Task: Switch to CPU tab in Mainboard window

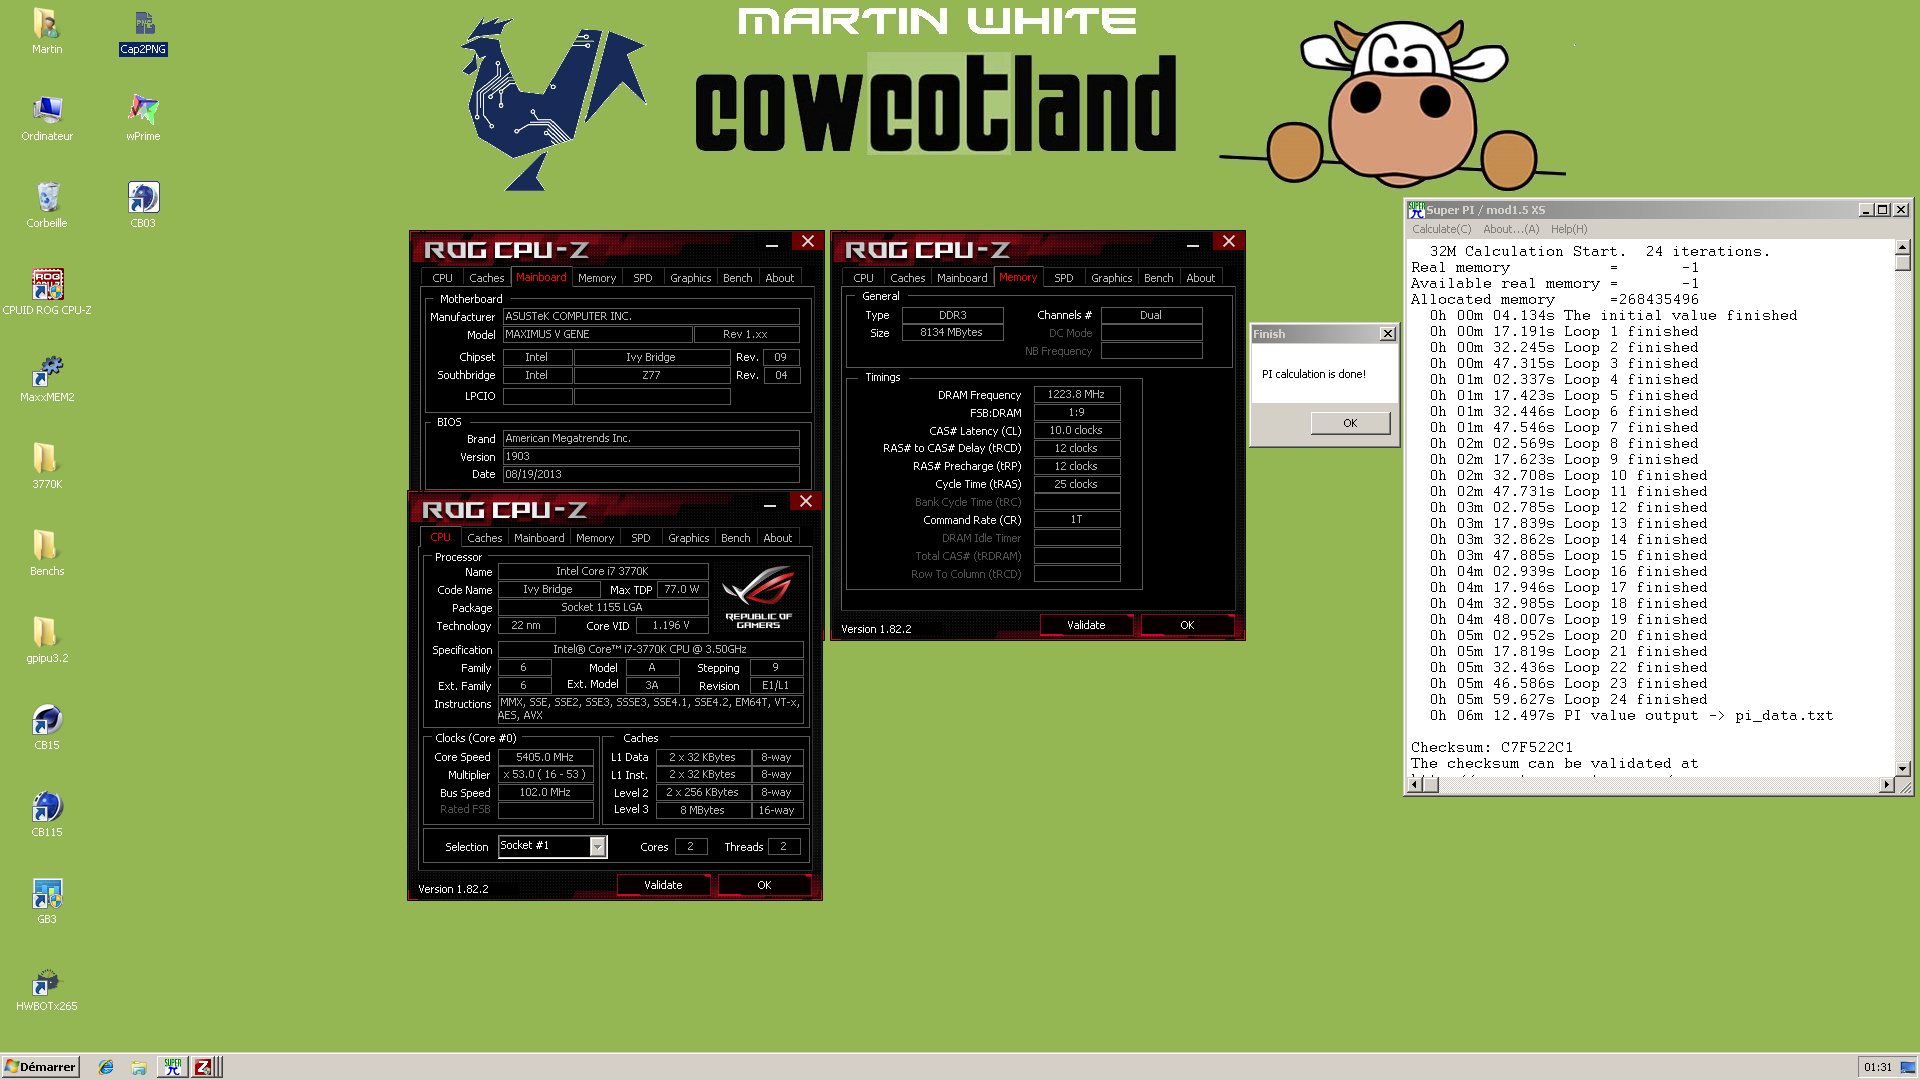Action: pos(442,278)
